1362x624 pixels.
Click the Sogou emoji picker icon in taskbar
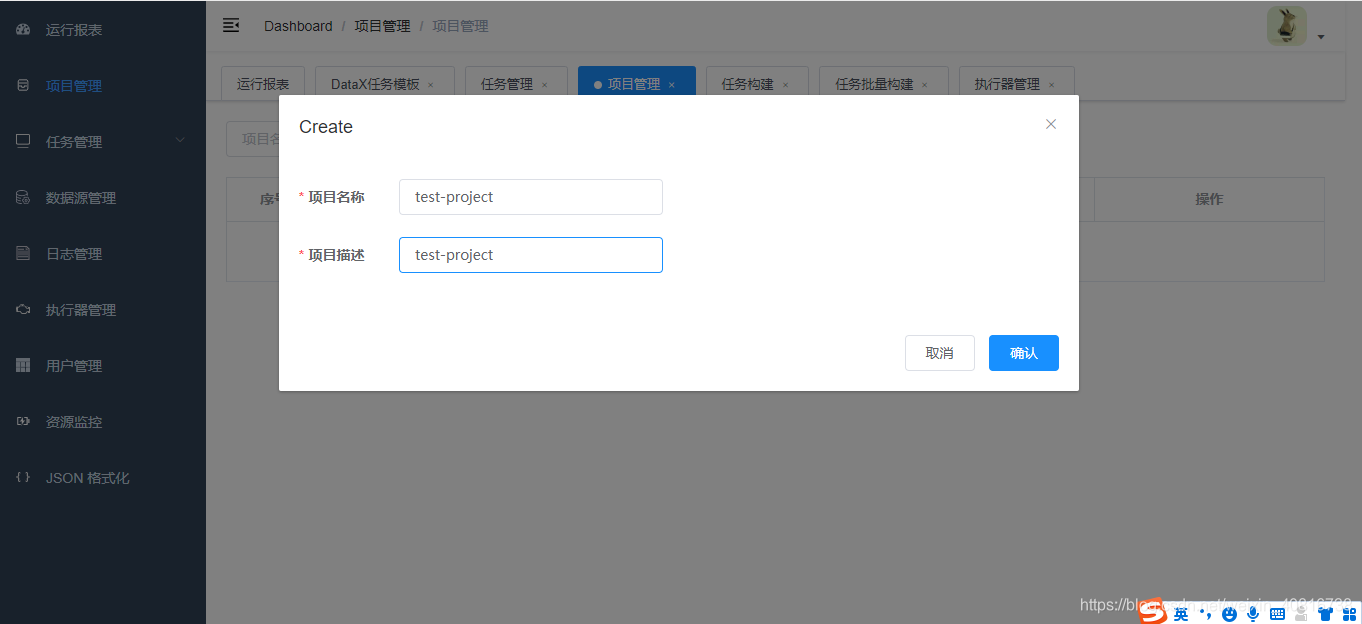pos(1229,613)
